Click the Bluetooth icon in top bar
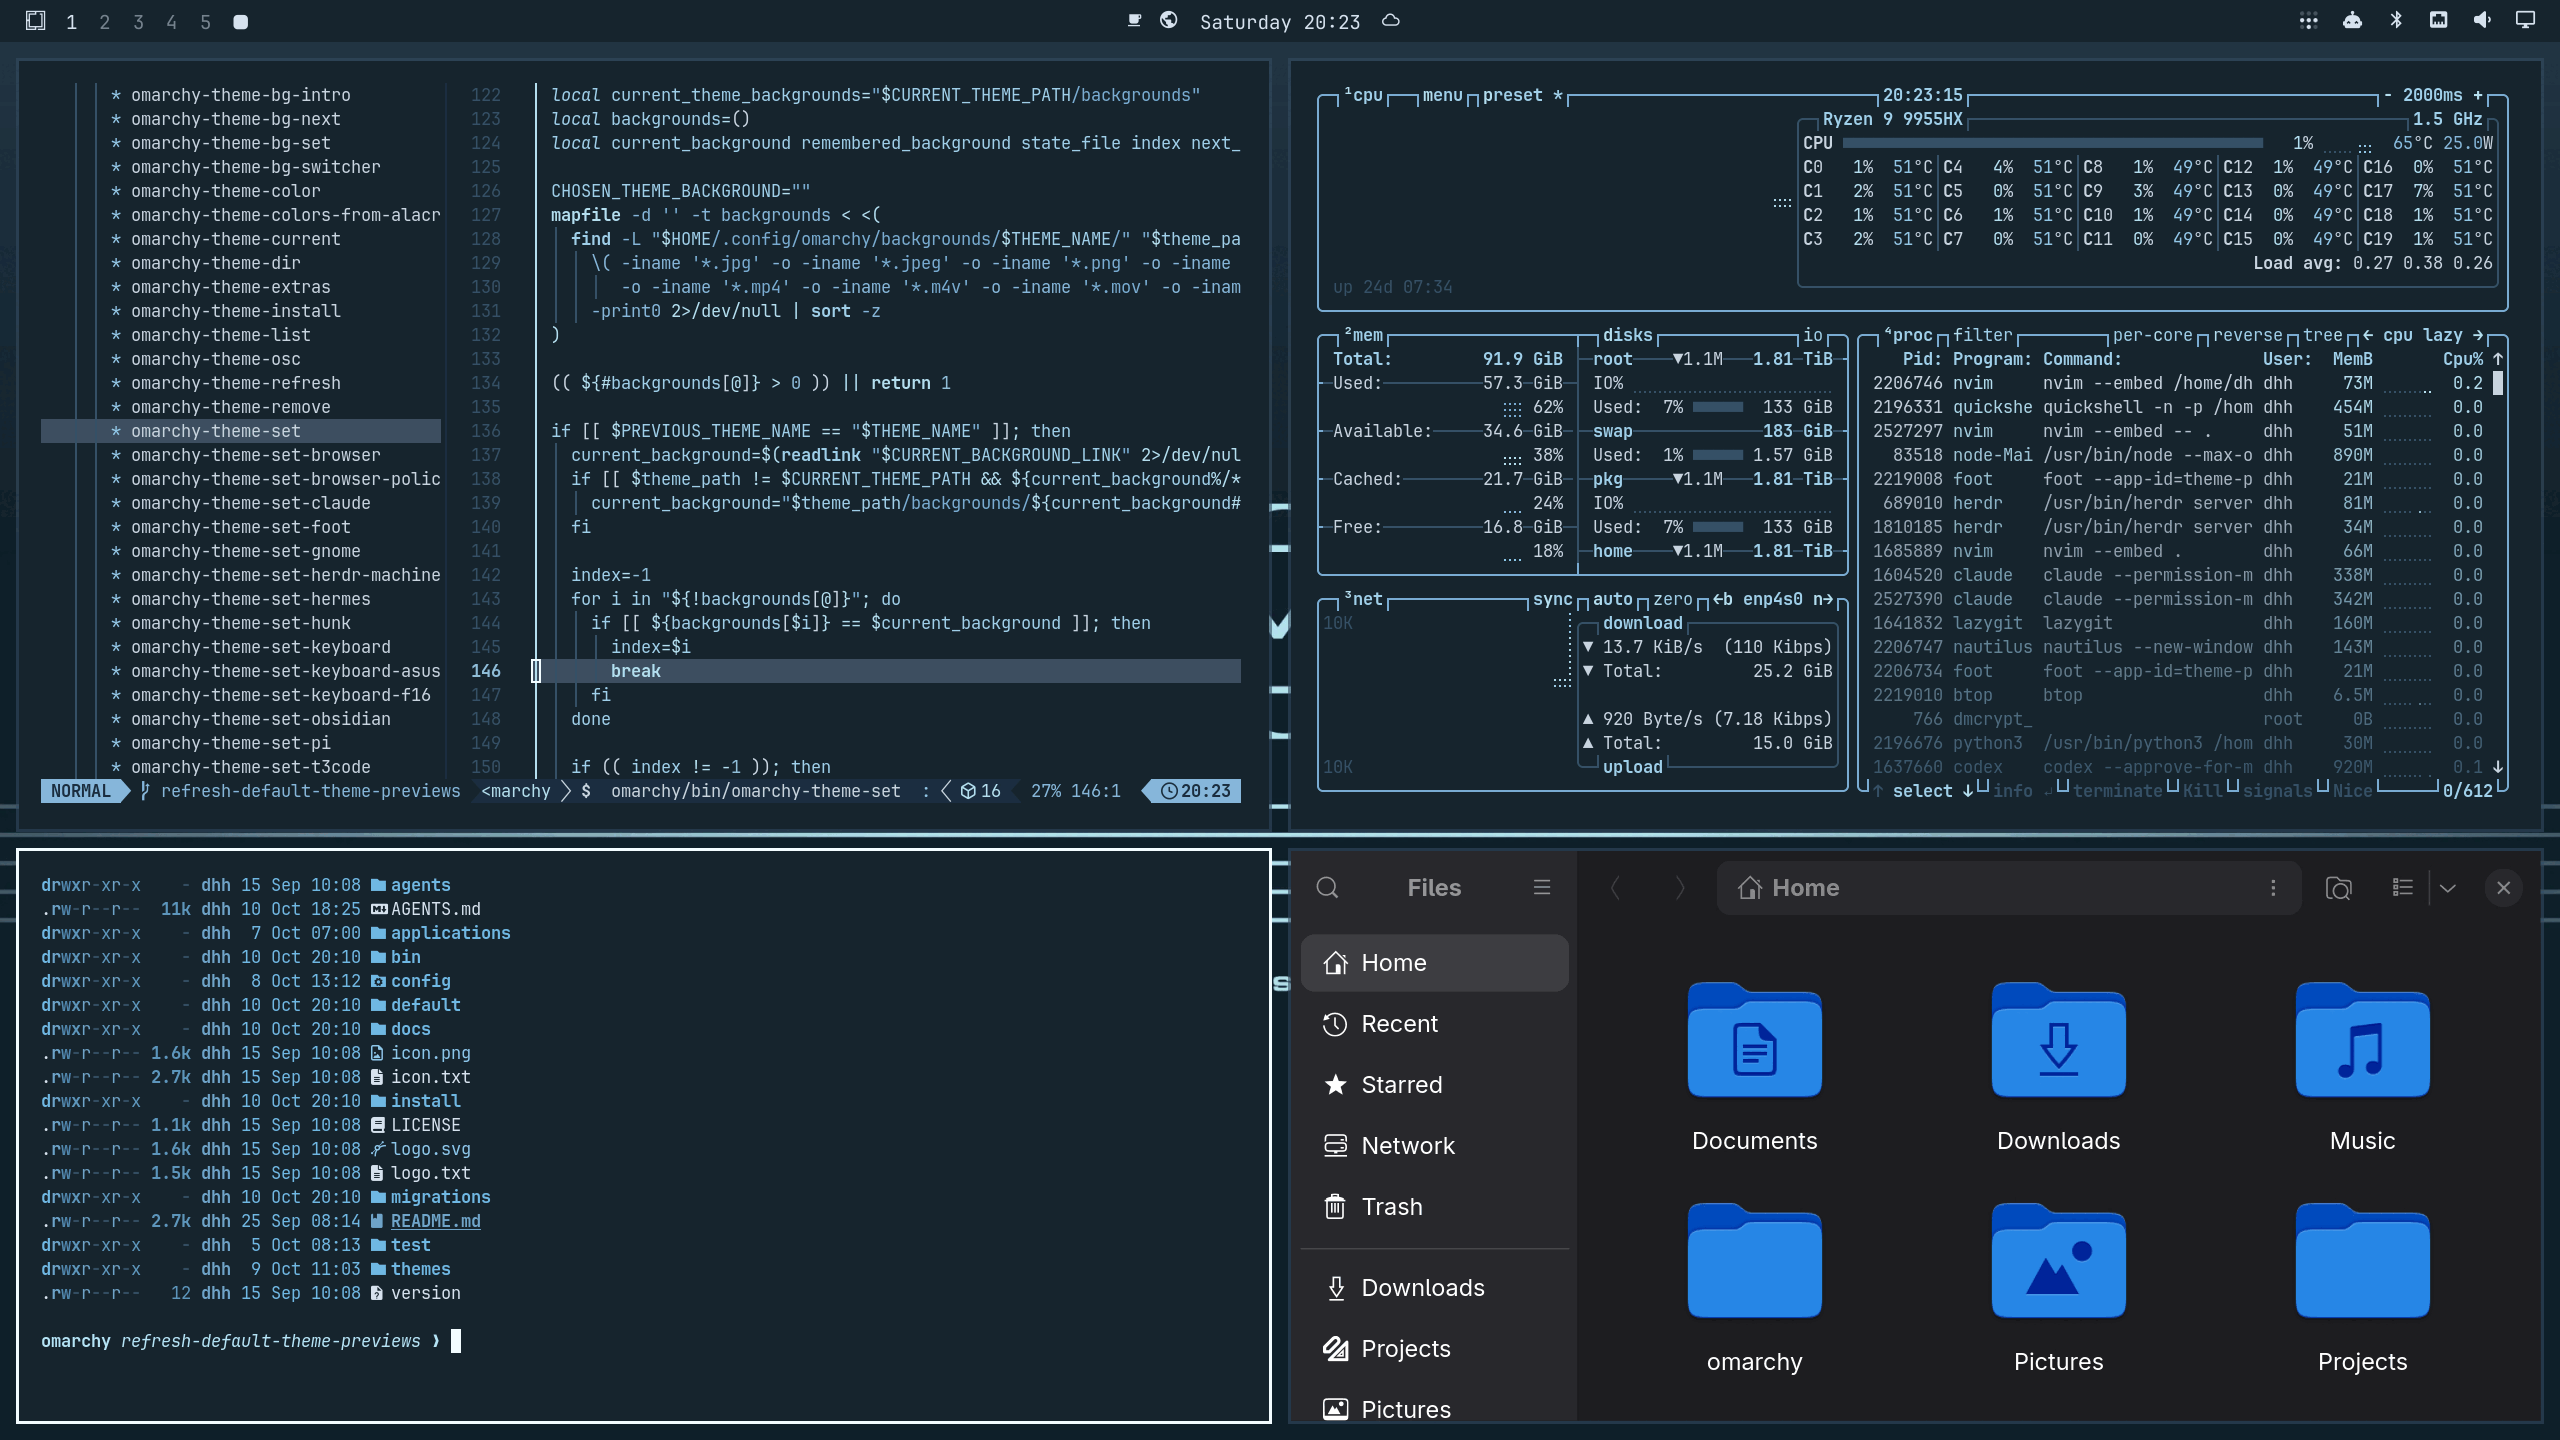Viewport: 2560px width, 1440px height. (x=2396, y=20)
